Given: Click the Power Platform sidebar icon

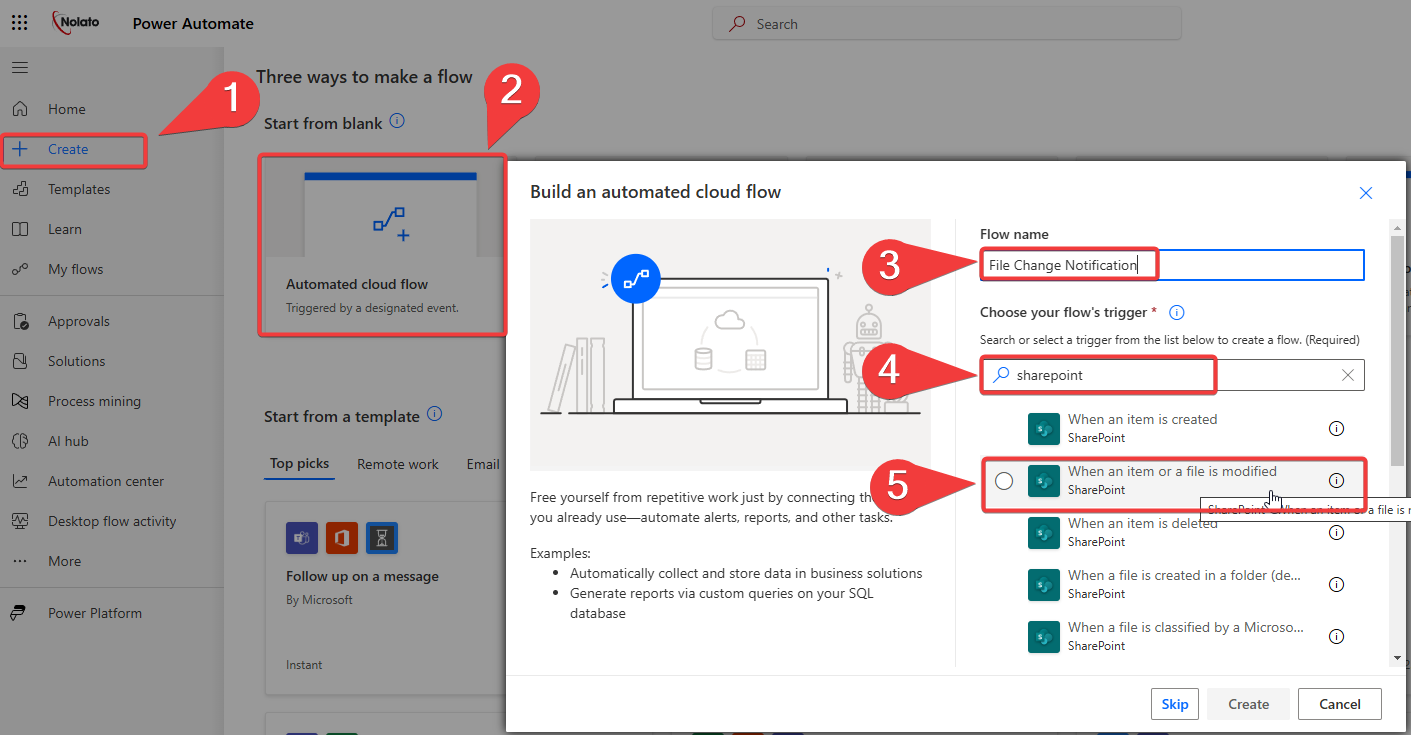Looking at the screenshot, I should coord(20,613).
